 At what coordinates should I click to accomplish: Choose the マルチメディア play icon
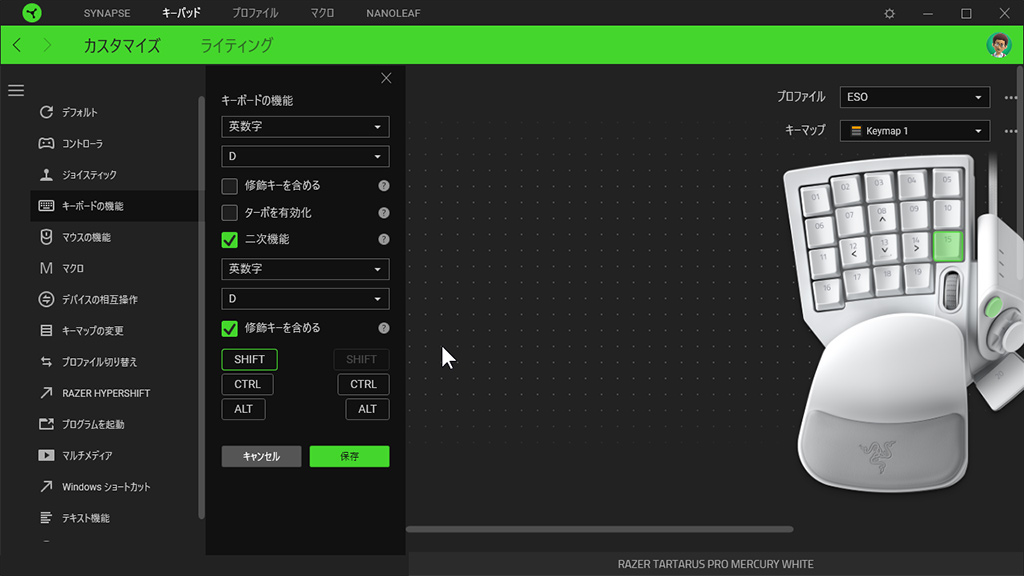pos(46,455)
